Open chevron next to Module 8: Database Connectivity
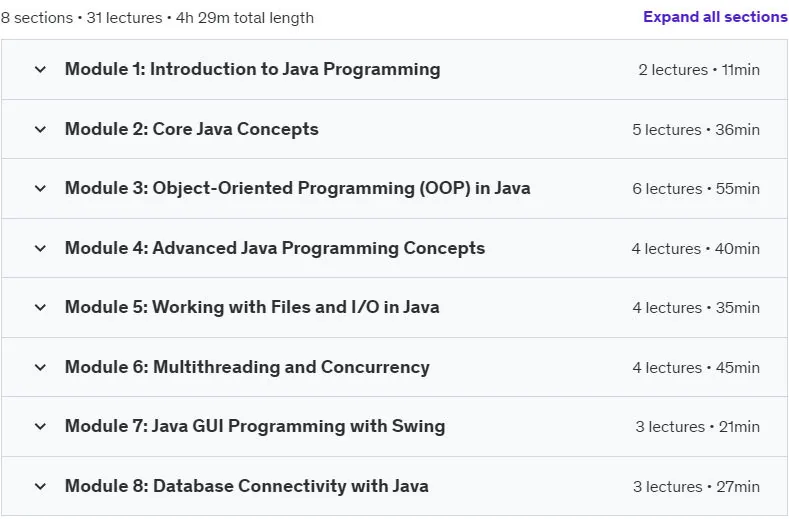The height and width of the screenshot is (519, 789). [40, 486]
